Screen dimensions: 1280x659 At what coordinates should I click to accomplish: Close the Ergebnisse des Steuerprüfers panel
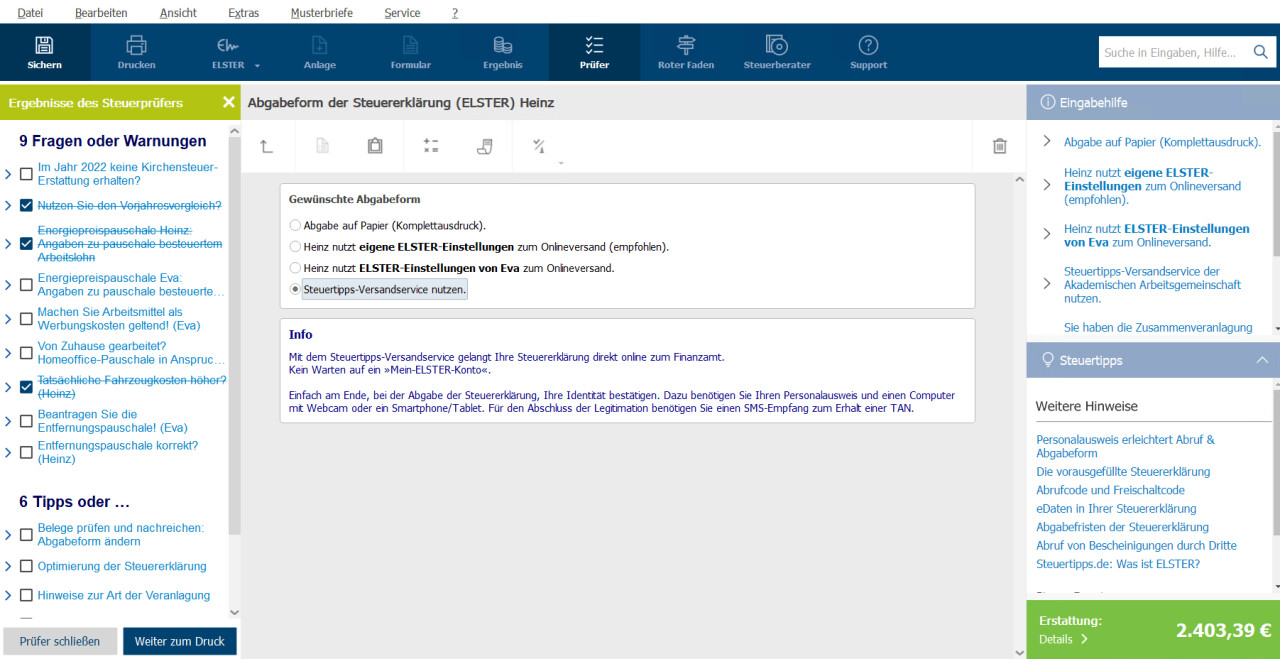[228, 102]
